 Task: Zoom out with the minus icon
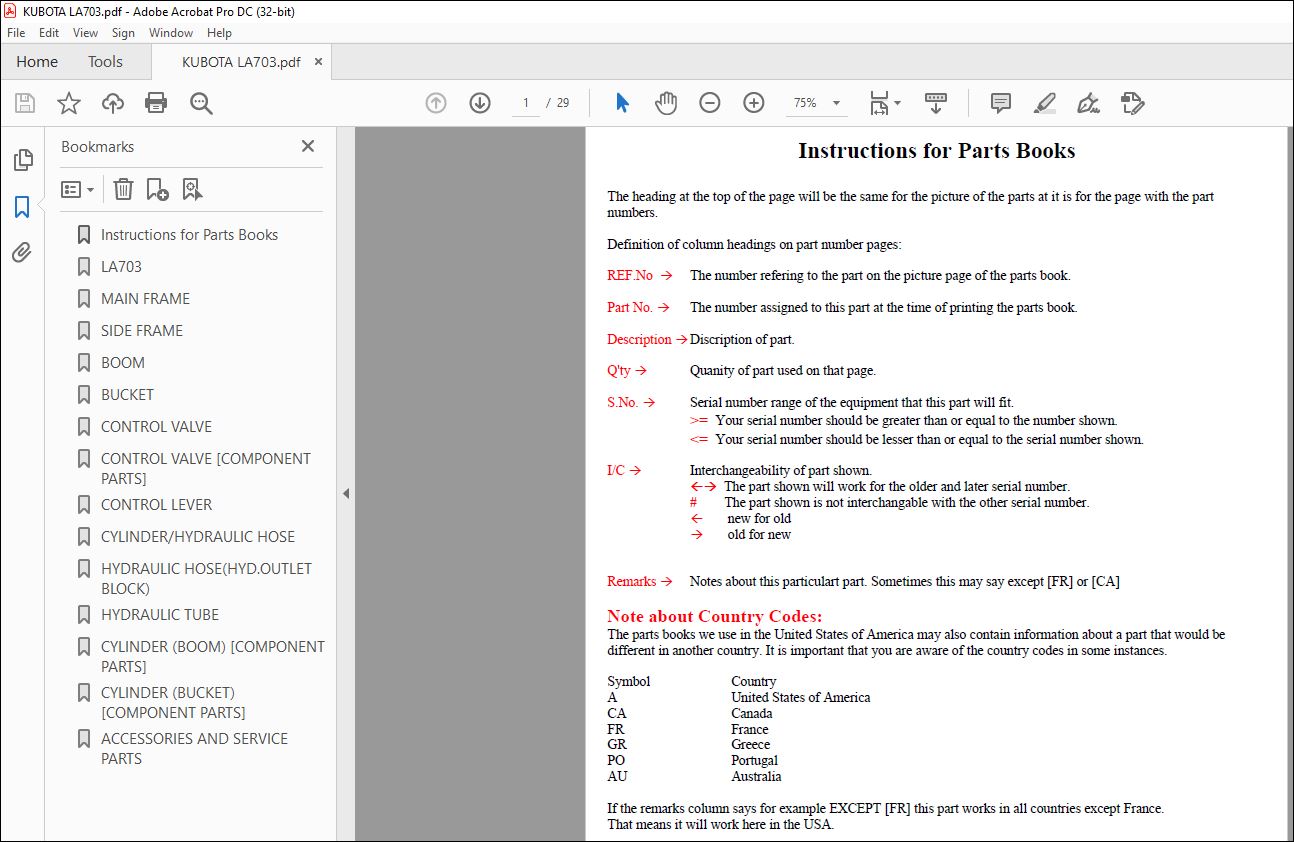coord(710,103)
